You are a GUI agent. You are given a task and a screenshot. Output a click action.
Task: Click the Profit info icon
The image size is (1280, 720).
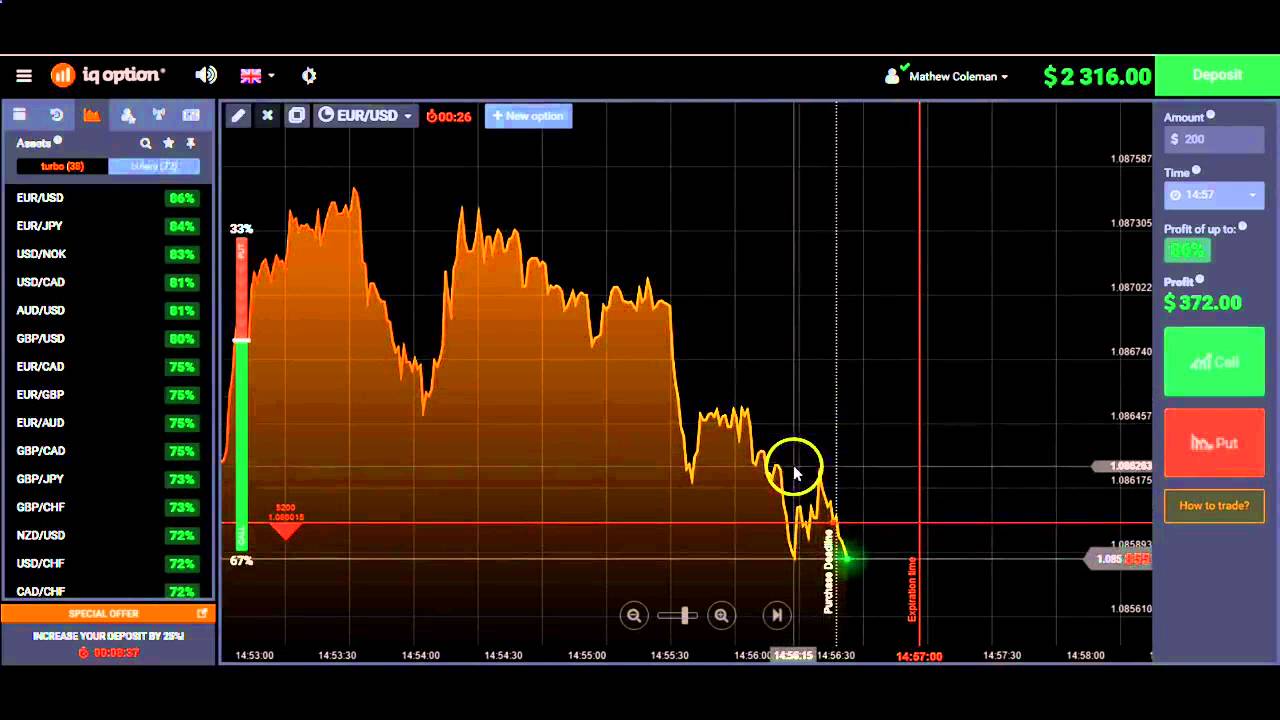point(1200,280)
